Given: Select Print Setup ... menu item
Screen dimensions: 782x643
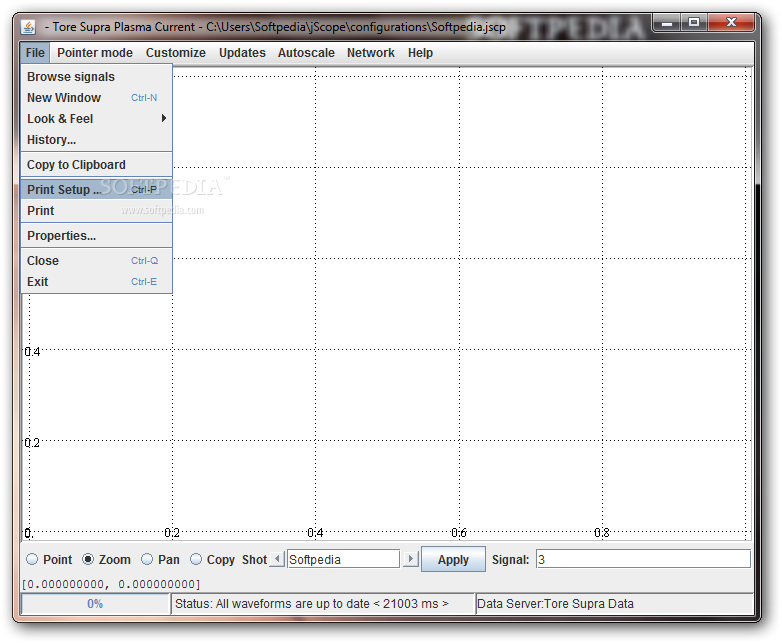Looking at the screenshot, I should click(x=96, y=190).
